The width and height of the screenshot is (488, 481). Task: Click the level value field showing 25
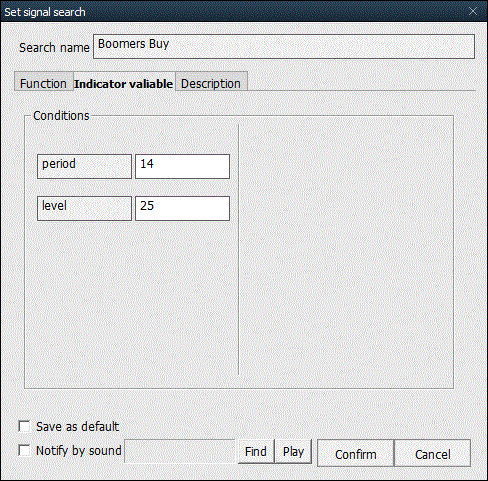click(x=182, y=208)
